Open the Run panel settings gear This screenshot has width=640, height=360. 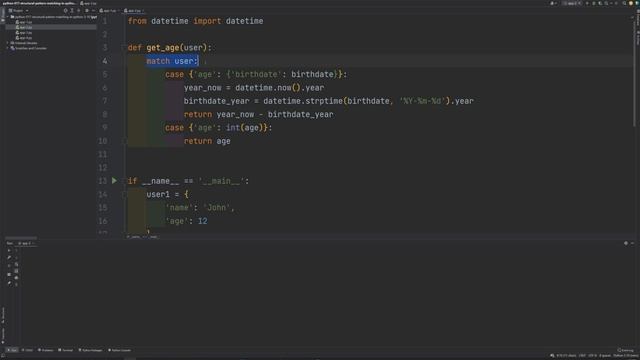coord(626,243)
